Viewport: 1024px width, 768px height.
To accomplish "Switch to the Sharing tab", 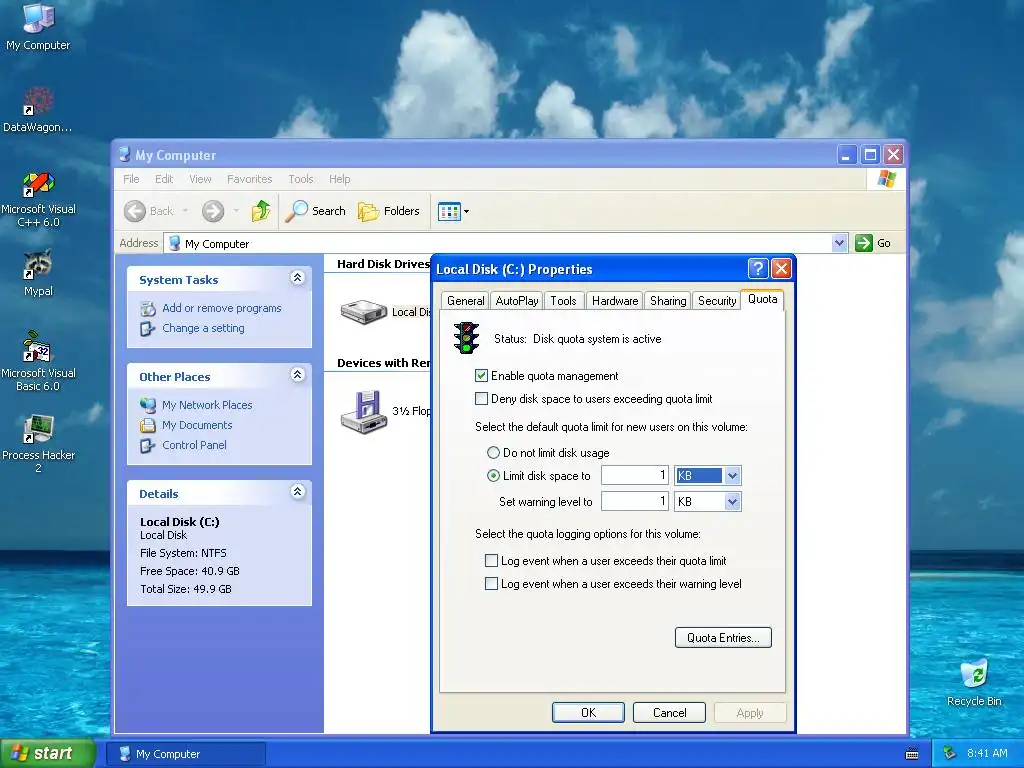I will click(668, 300).
